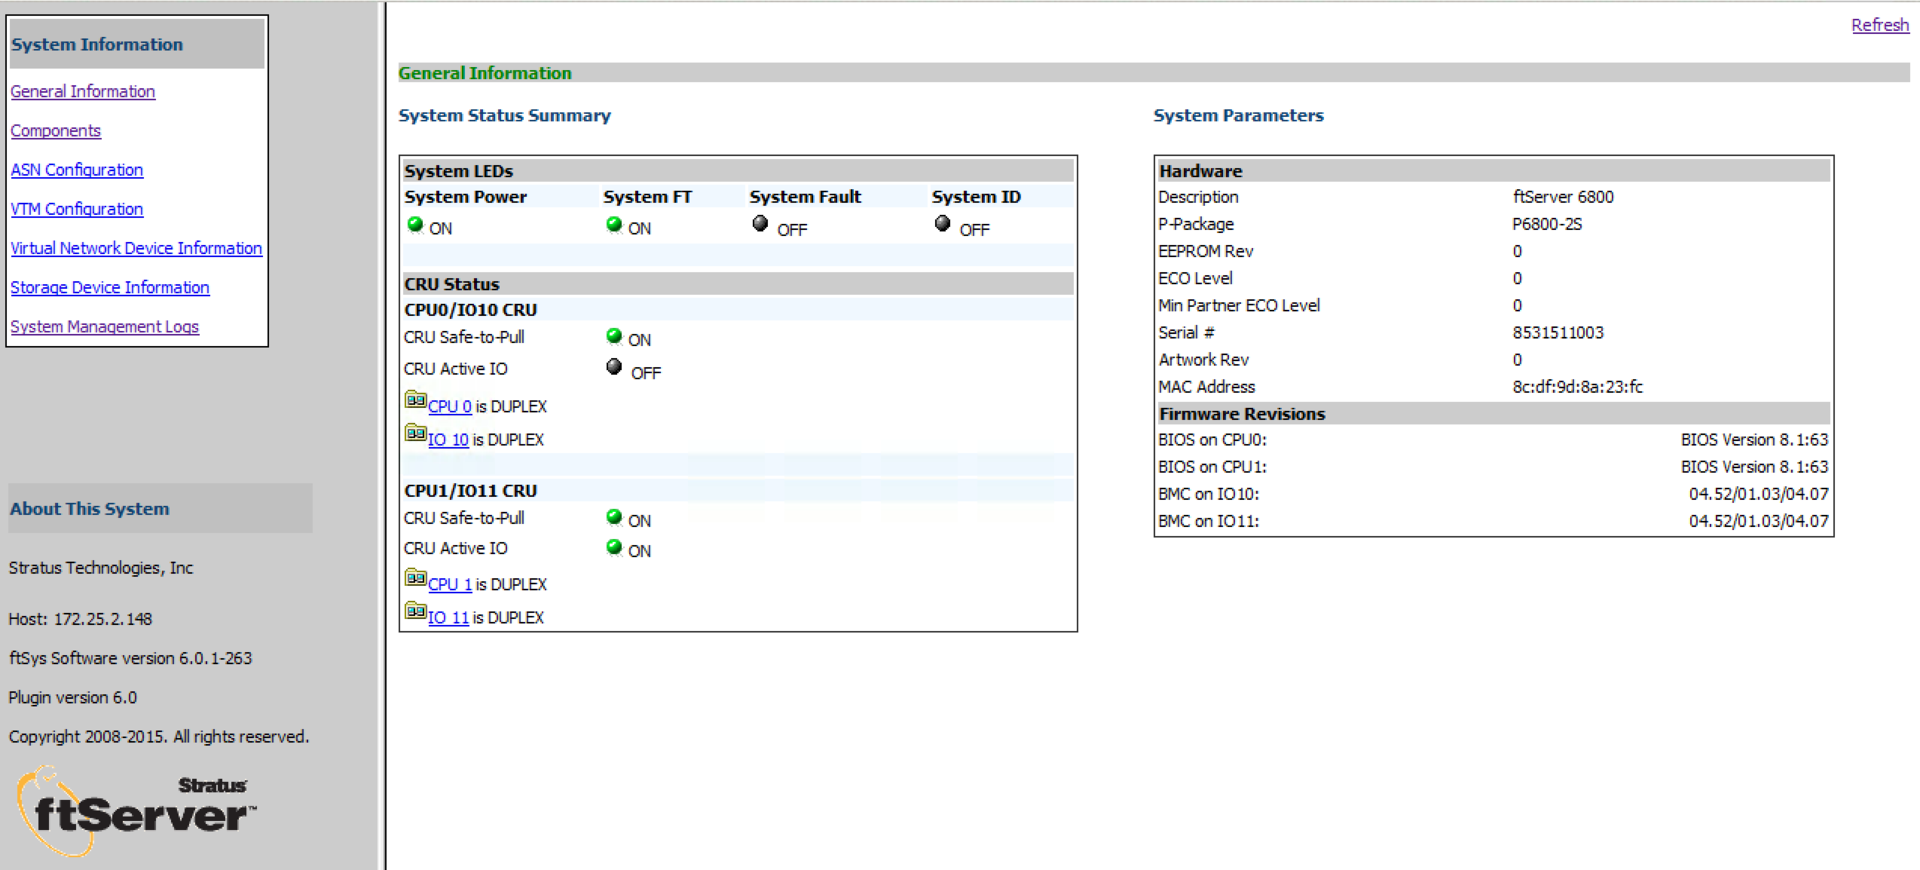Click the CPU0/IO10 CRU subheading

tap(471, 310)
